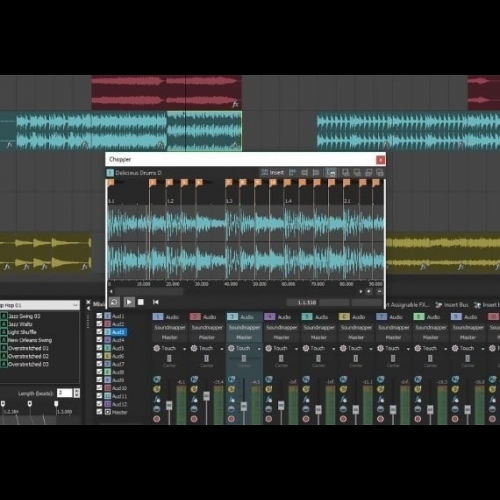Open the FX chain of mixer channel 1
500x500 pixels.
click(157, 399)
